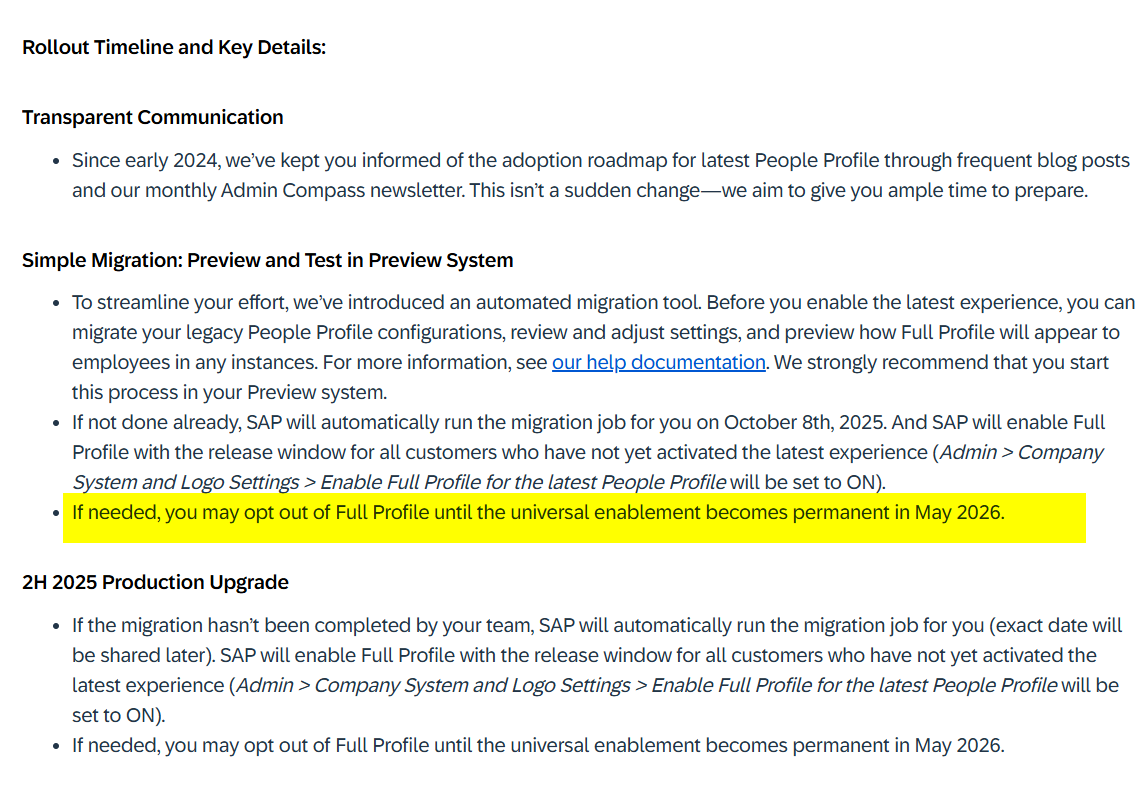
Task: Click the bullet beside the yellow highlighted line
Action: click(55, 514)
